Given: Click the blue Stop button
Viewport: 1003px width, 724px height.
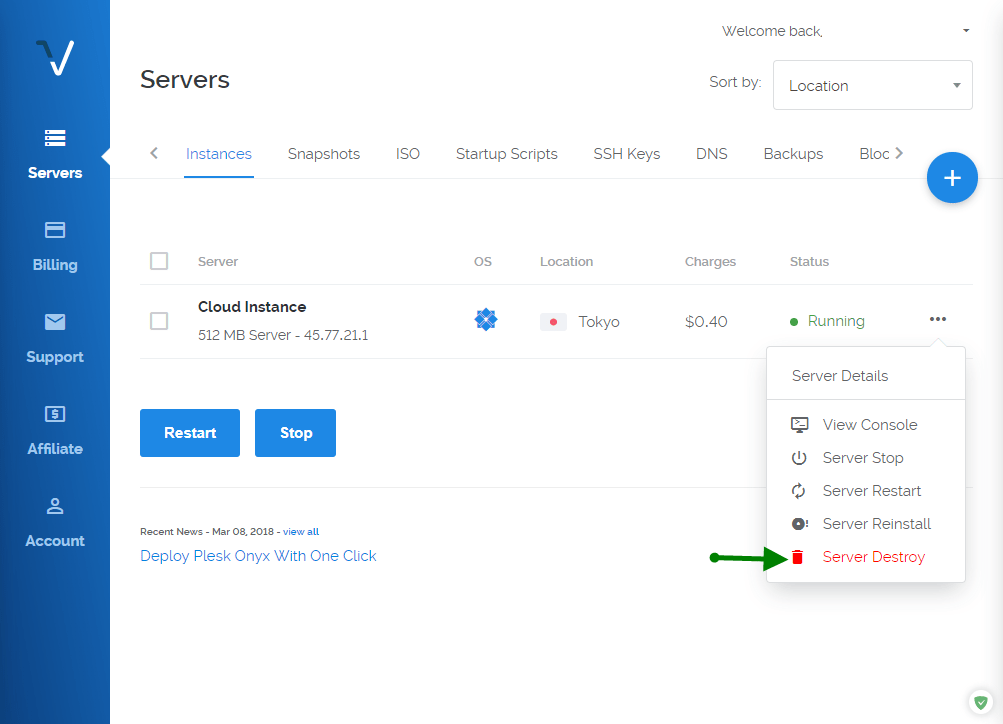Looking at the screenshot, I should pos(296,433).
